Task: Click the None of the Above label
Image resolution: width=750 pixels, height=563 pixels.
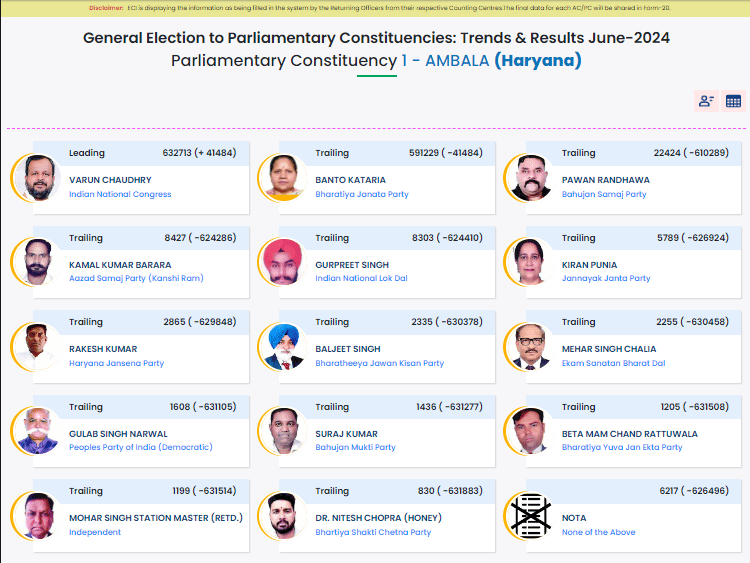Action: (x=598, y=532)
